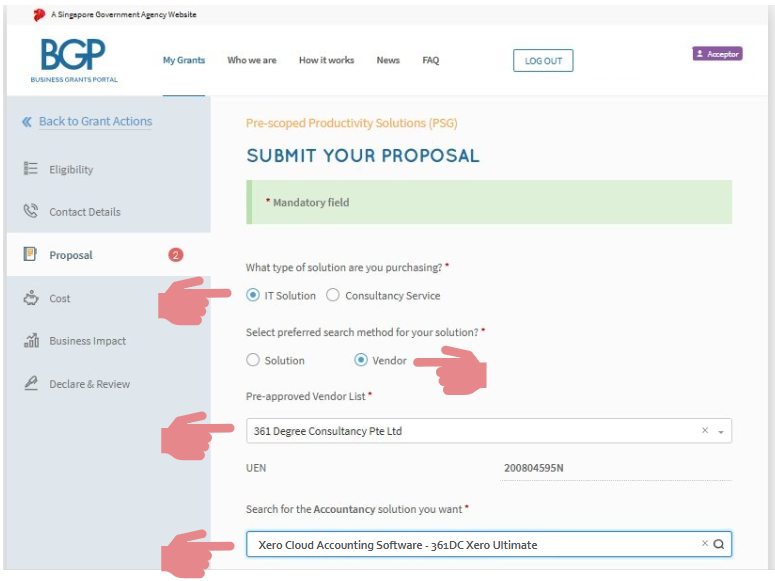Screen dimensions: 775x581
Task: Click the UEN value 200804595N
Action: click(x=533, y=468)
